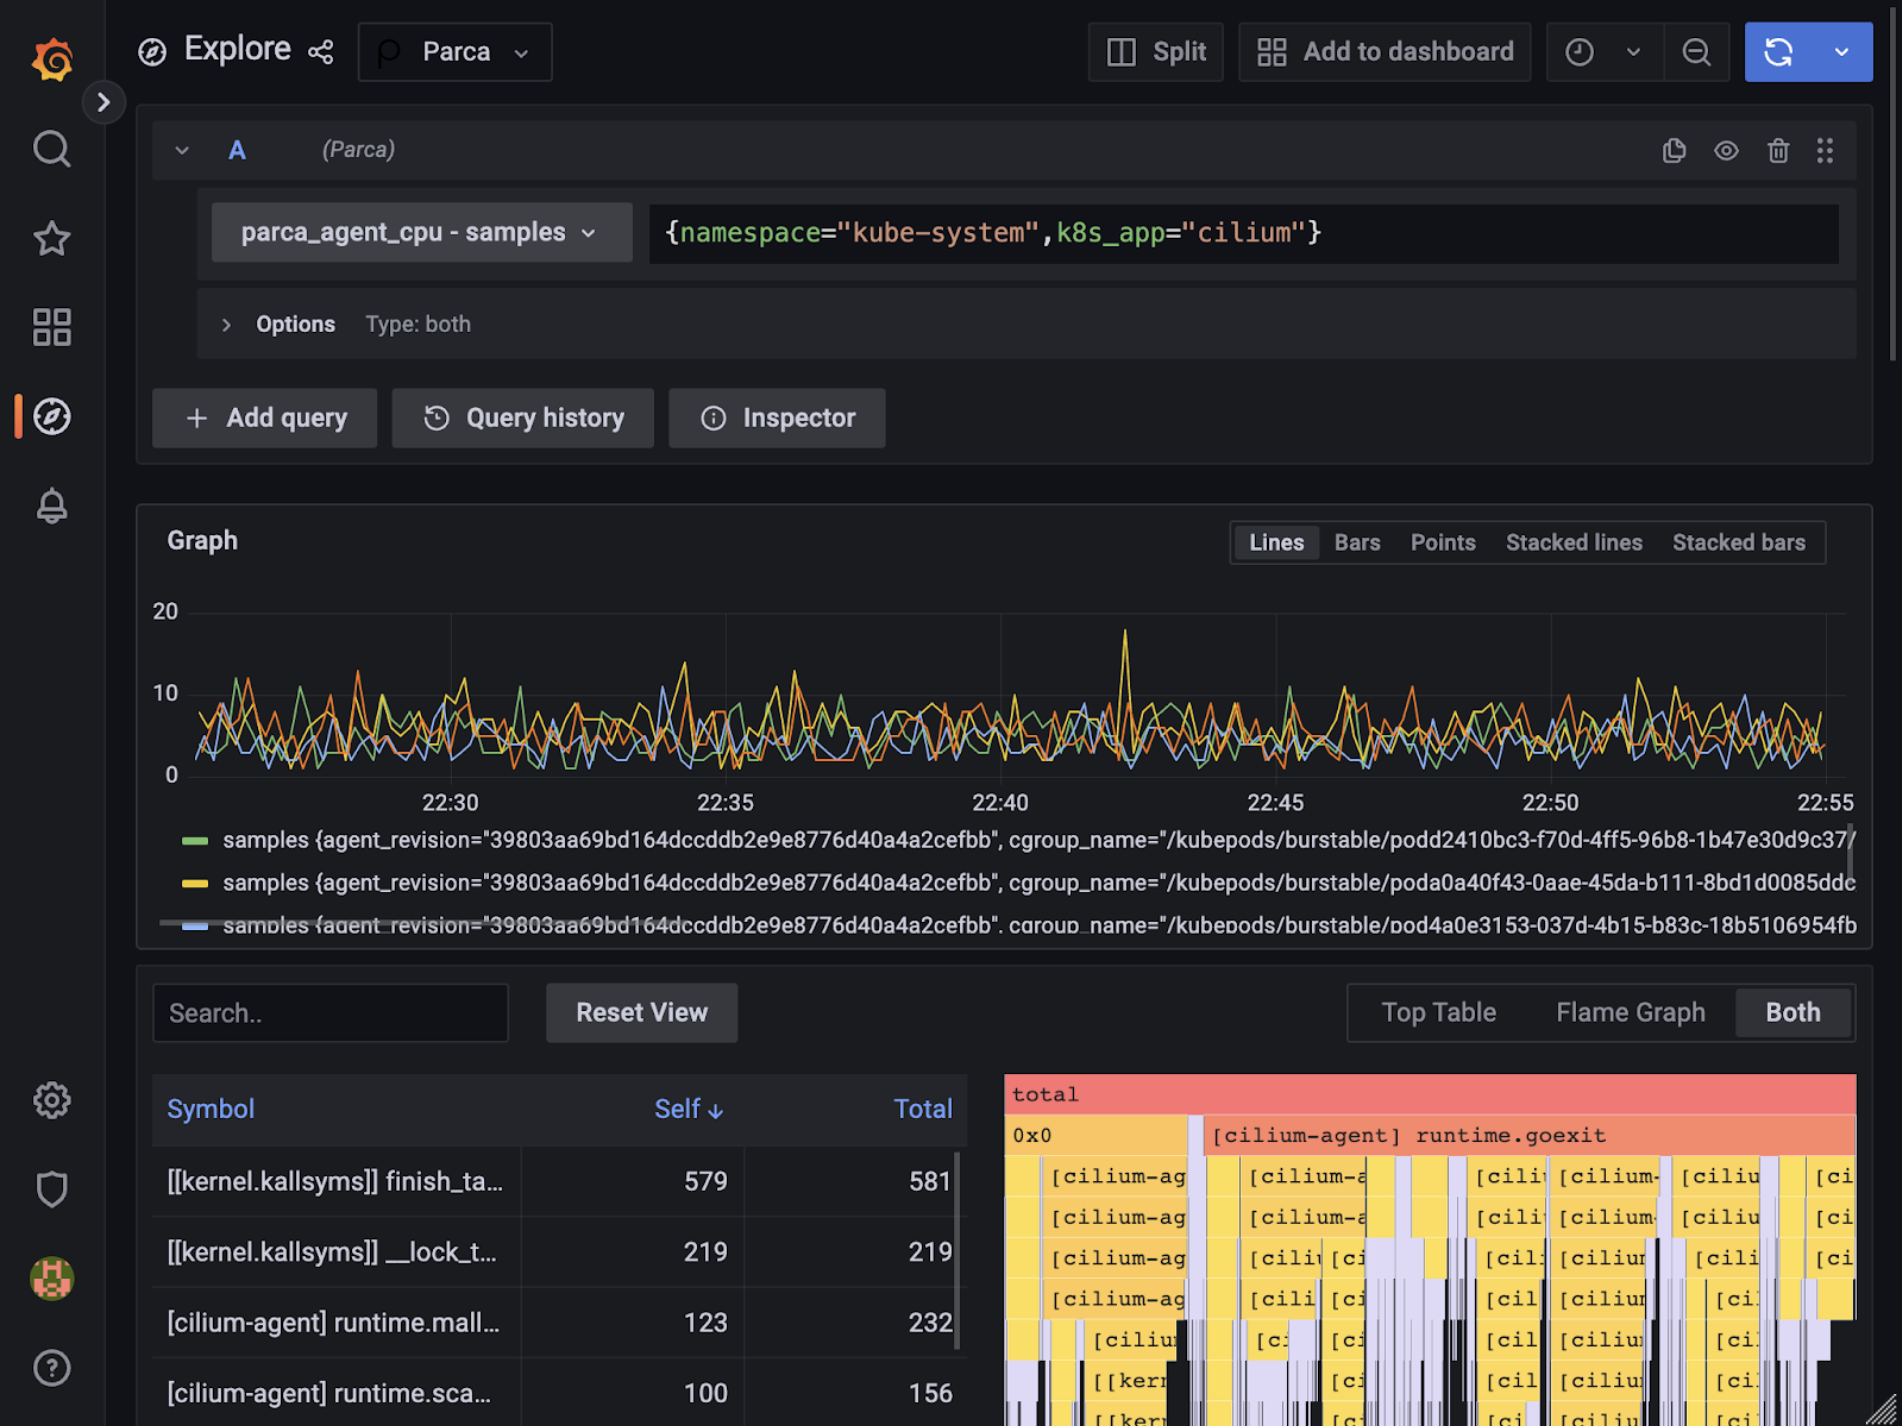The width and height of the screenshot is (1902, 1426).
Task: Run query with the refresh button
Action: [1778, 52]
